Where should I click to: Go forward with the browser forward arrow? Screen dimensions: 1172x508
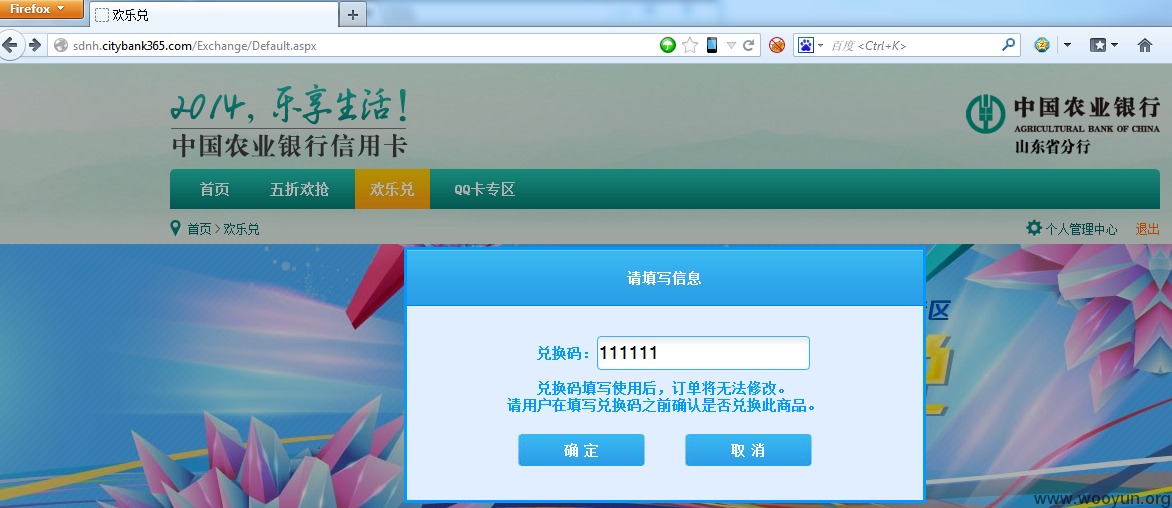pos(34,46)
